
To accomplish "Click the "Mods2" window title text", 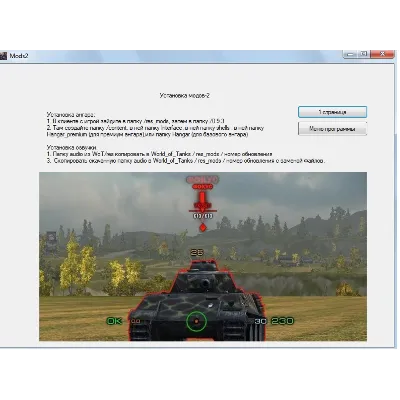I will (19, 56).
